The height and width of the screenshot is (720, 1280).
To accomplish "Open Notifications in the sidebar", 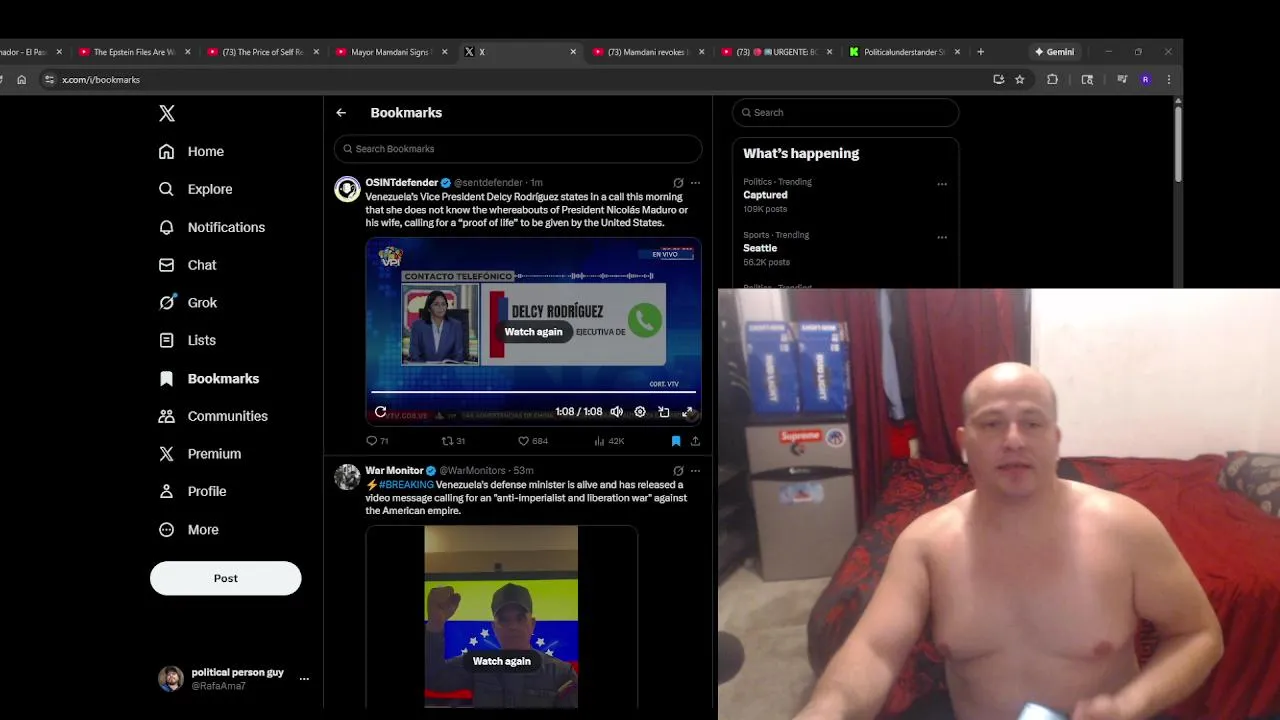I will point(212,227).
